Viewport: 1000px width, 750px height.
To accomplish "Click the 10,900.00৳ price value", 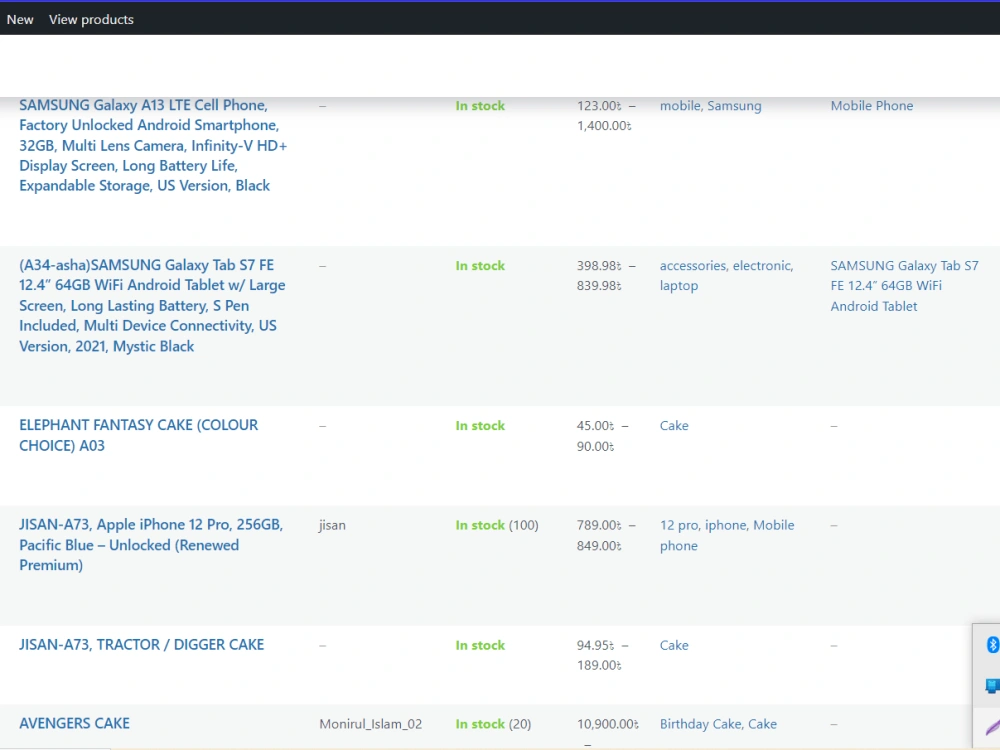I will point(608,724).
